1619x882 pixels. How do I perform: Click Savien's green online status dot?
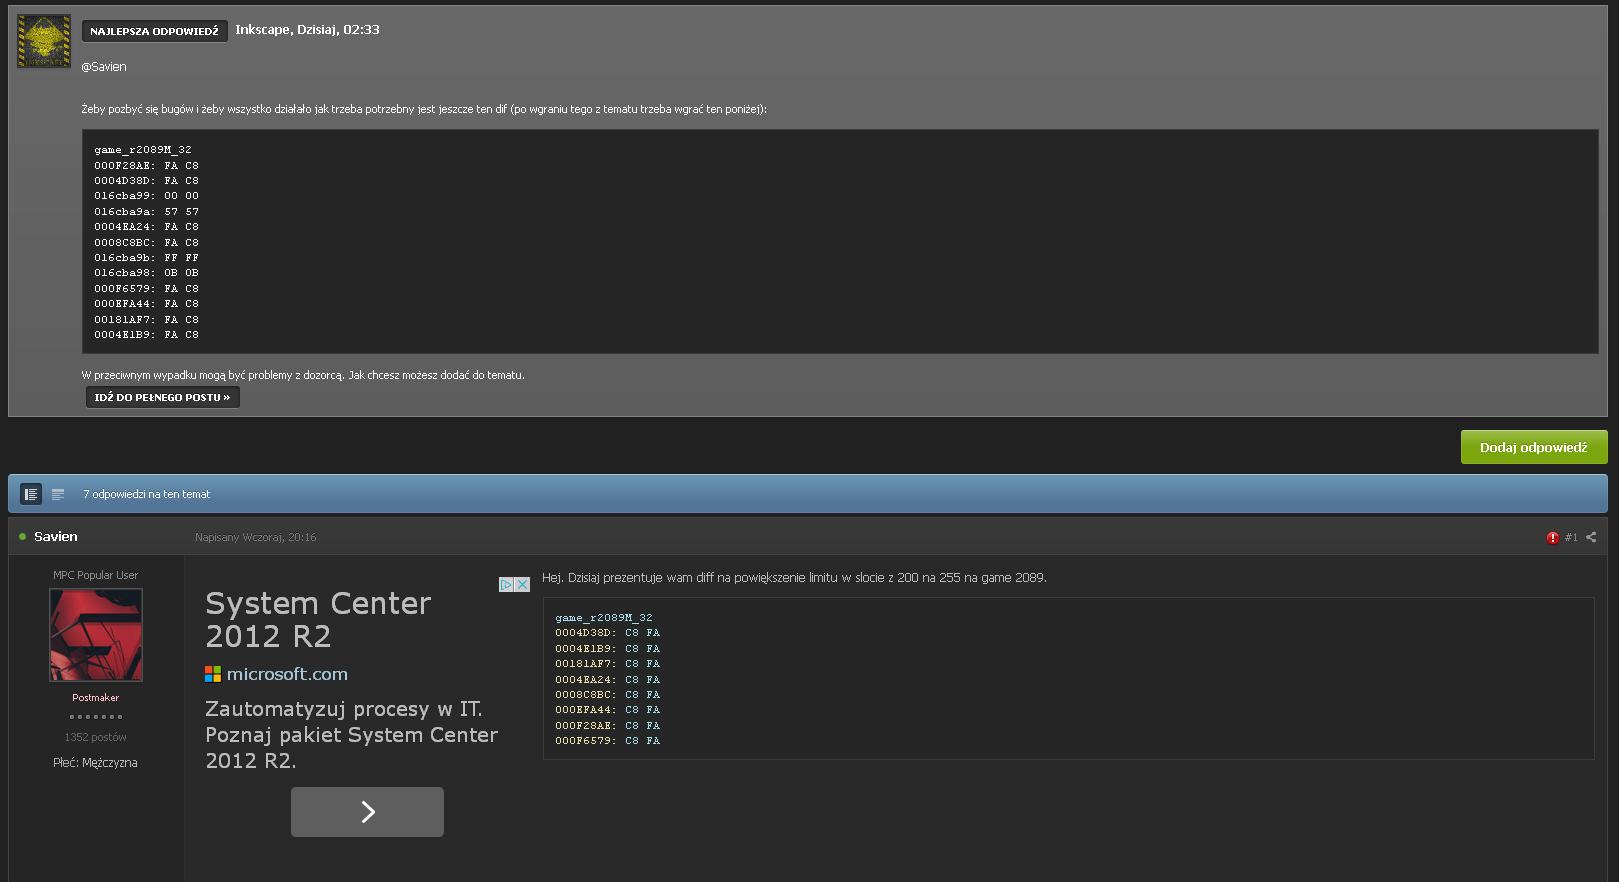coord(22,537)
